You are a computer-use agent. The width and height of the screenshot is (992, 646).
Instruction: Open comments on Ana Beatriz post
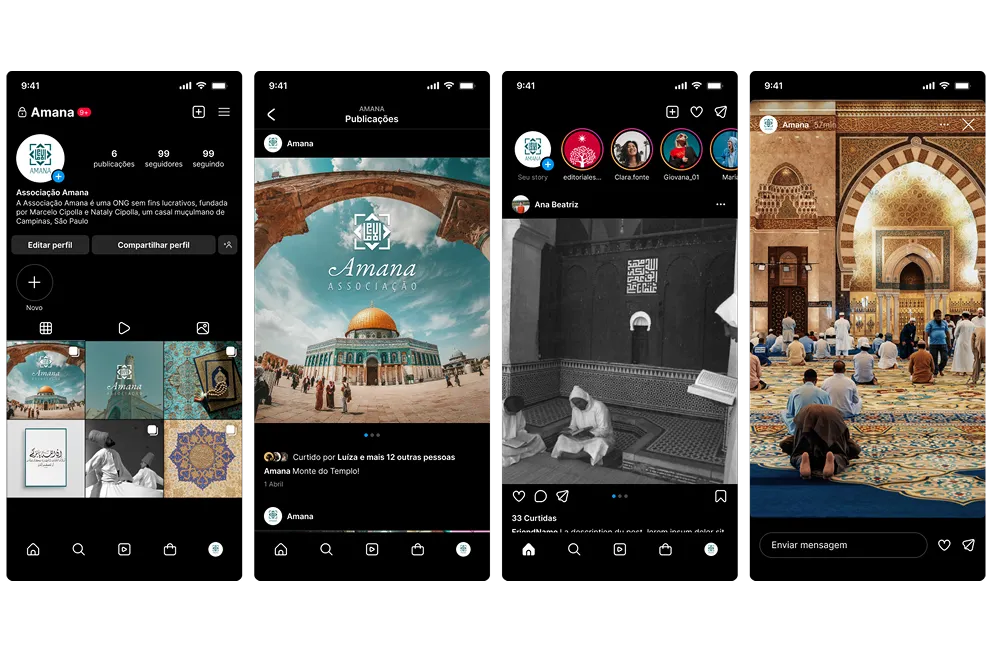point(540,496)
